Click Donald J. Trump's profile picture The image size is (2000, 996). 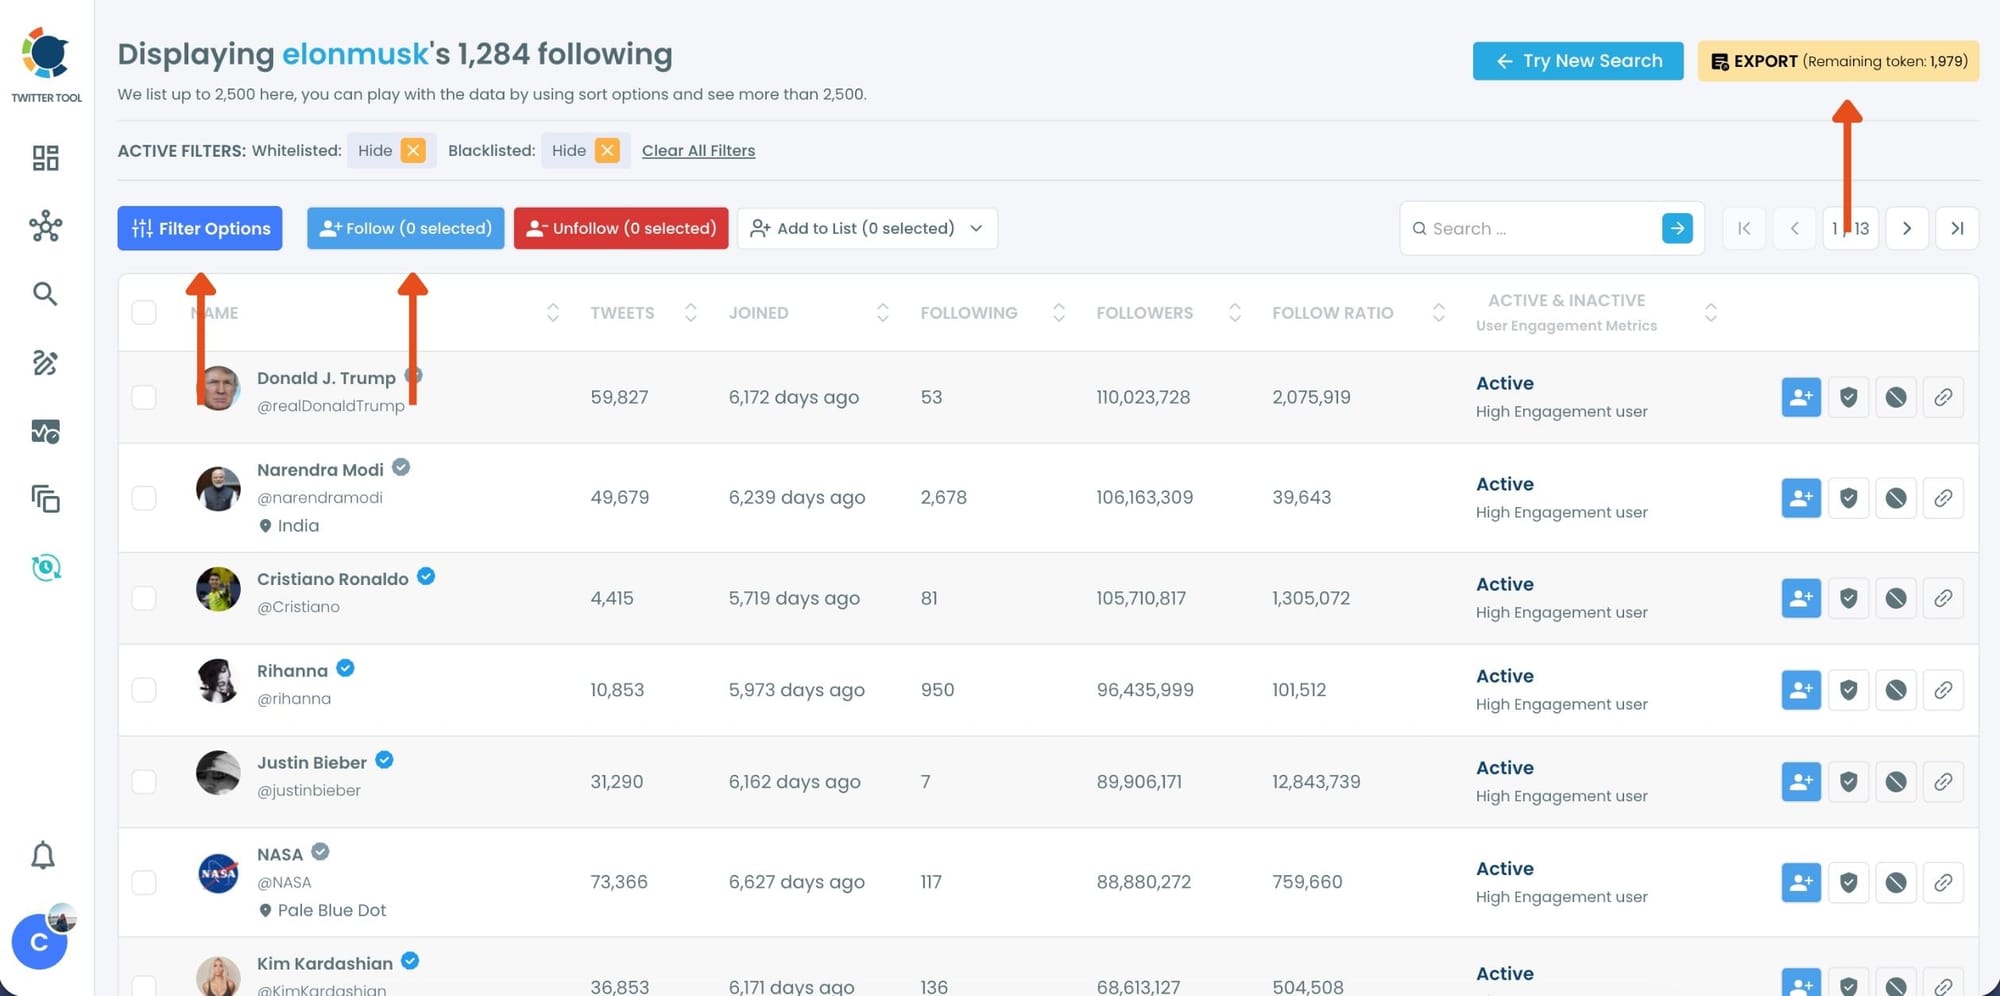click(x=218, y=388)
